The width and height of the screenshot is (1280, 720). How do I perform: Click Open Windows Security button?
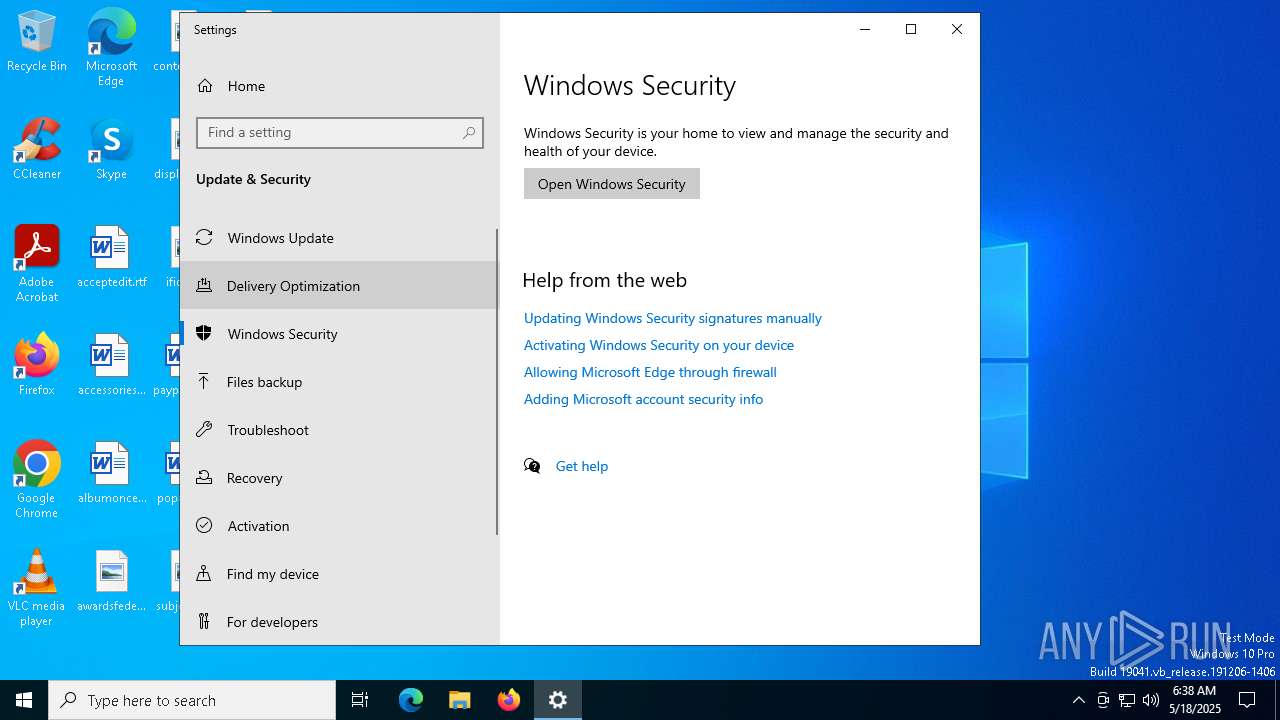(x=612, y=184)
